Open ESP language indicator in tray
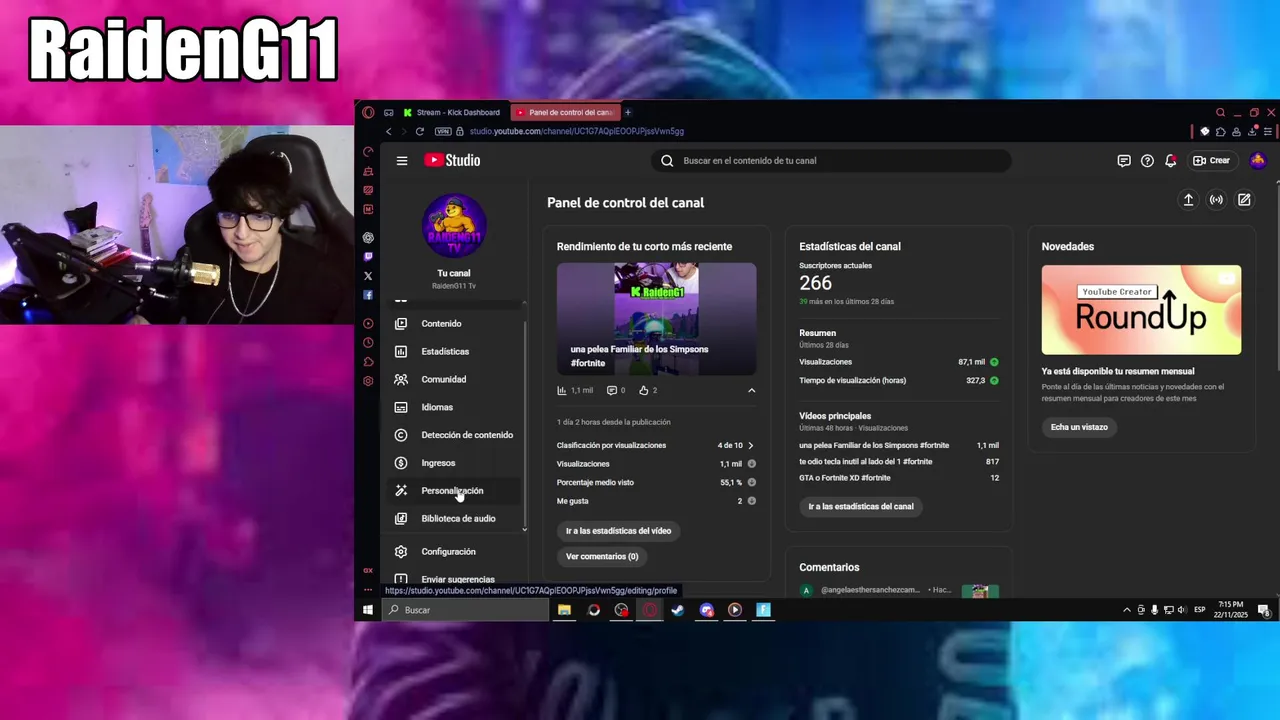The height and width of the screenshot is (720, 1280). (1199, 610)
